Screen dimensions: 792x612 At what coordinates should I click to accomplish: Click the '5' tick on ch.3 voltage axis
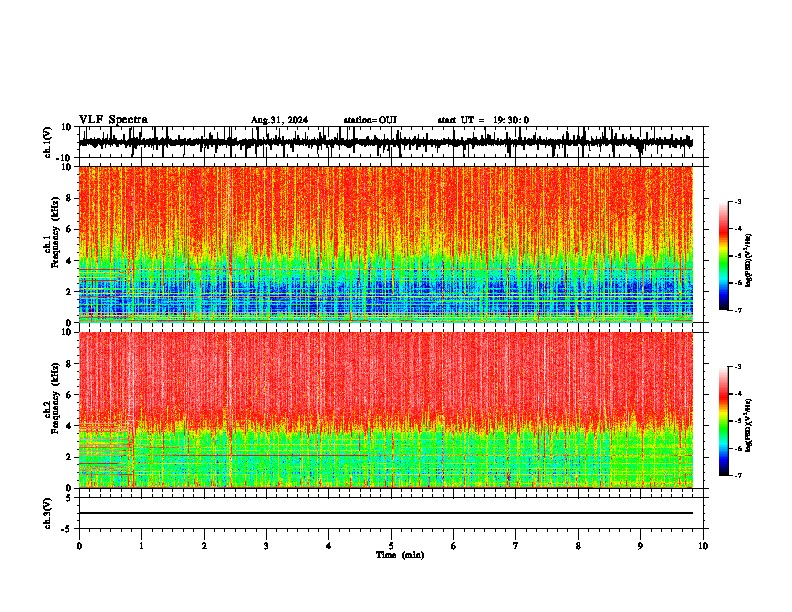[69, 498]
